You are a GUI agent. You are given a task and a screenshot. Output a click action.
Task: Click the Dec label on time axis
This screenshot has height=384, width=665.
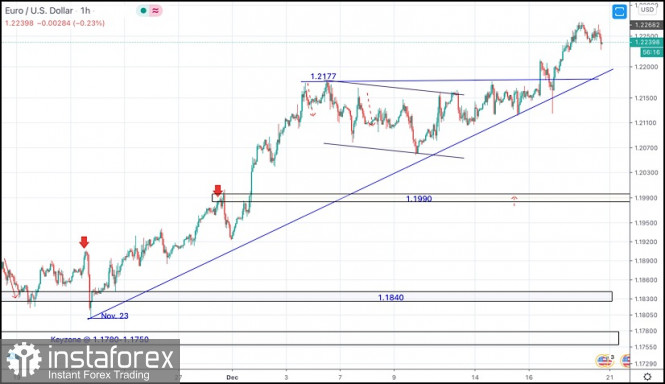click(232, 377)
